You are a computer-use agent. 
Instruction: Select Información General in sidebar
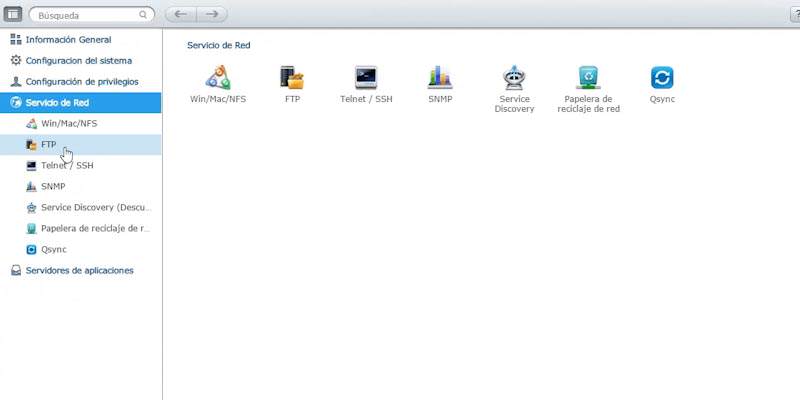[81, 39]
